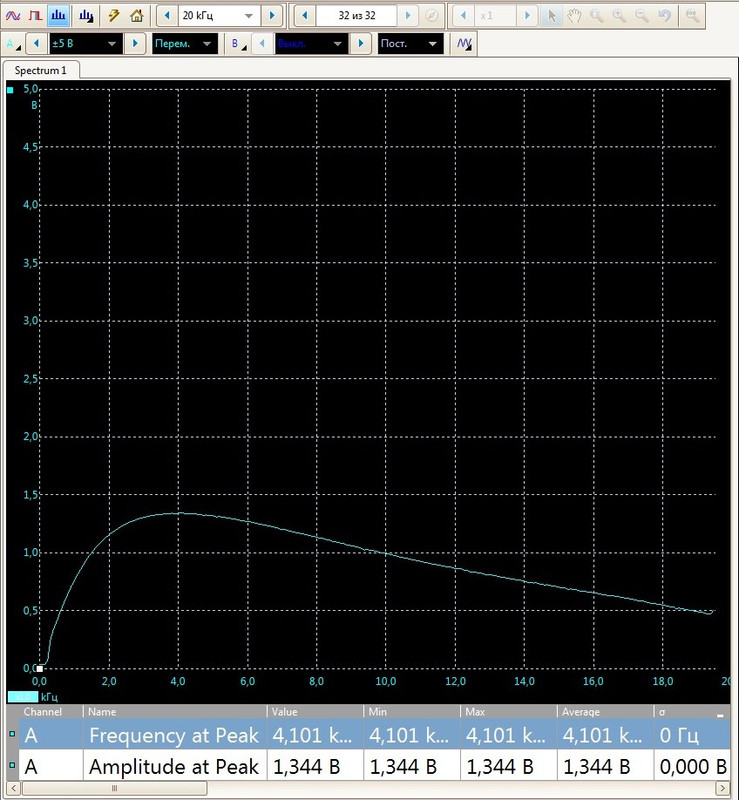Image resolution: width=739 pixels, height=800 pixels.
Task: Click the Average column header
Action: [605, 712]
